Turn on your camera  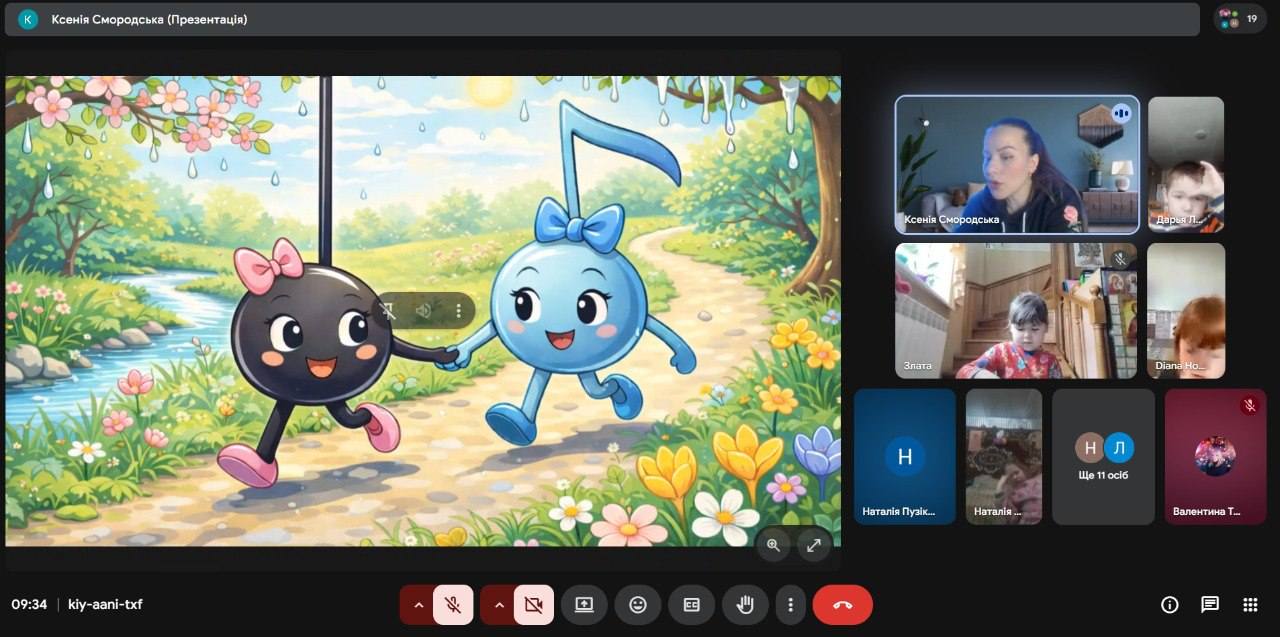click(534, 605)
